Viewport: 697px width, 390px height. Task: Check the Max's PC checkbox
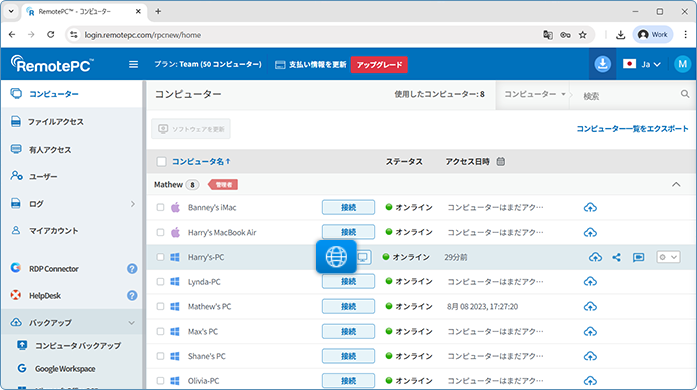click(x=160, y=331)
